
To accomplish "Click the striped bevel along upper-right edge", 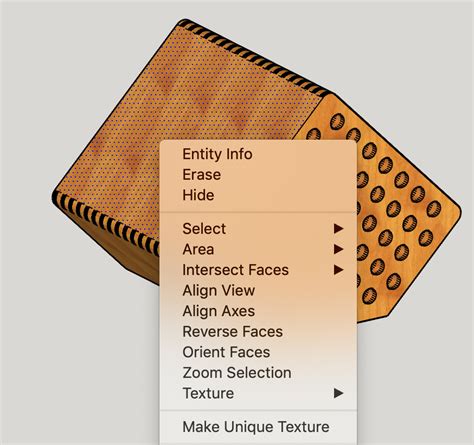I will (x=253, y=57).
